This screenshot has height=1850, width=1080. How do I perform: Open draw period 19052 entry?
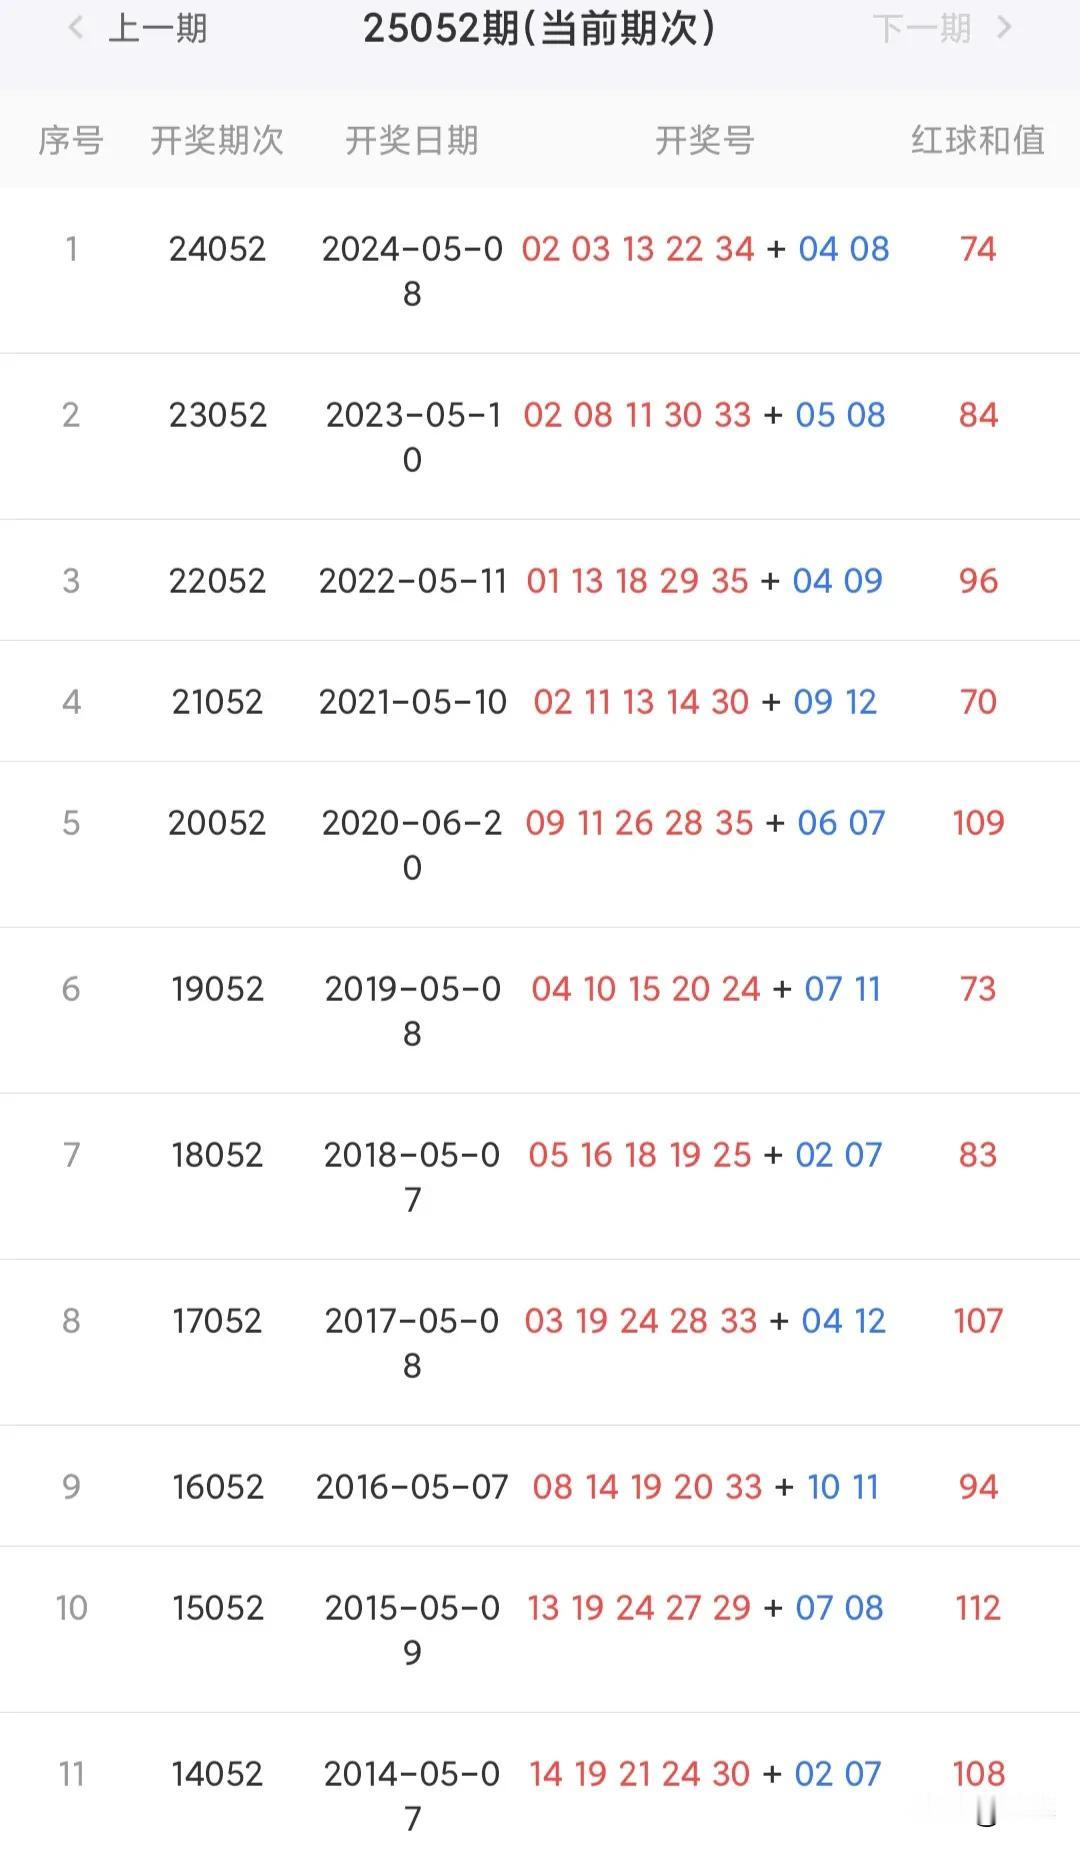217,989
